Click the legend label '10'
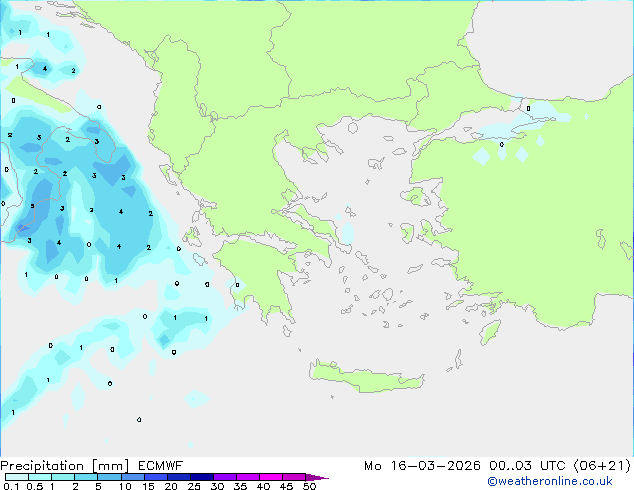Viewport: 634px width, 490px height. (x=125, y=486)
